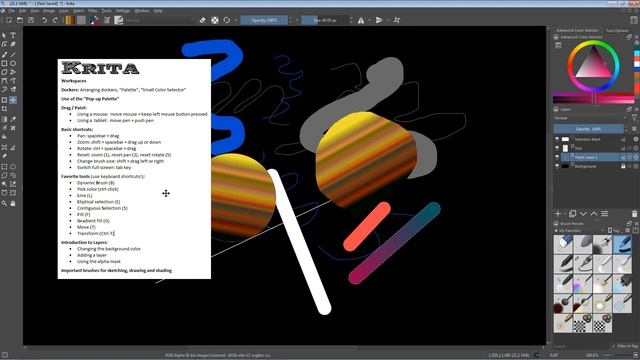The image size is (640, 360).
Task: Select the Measure tool
Action: [x=13, y=147]
